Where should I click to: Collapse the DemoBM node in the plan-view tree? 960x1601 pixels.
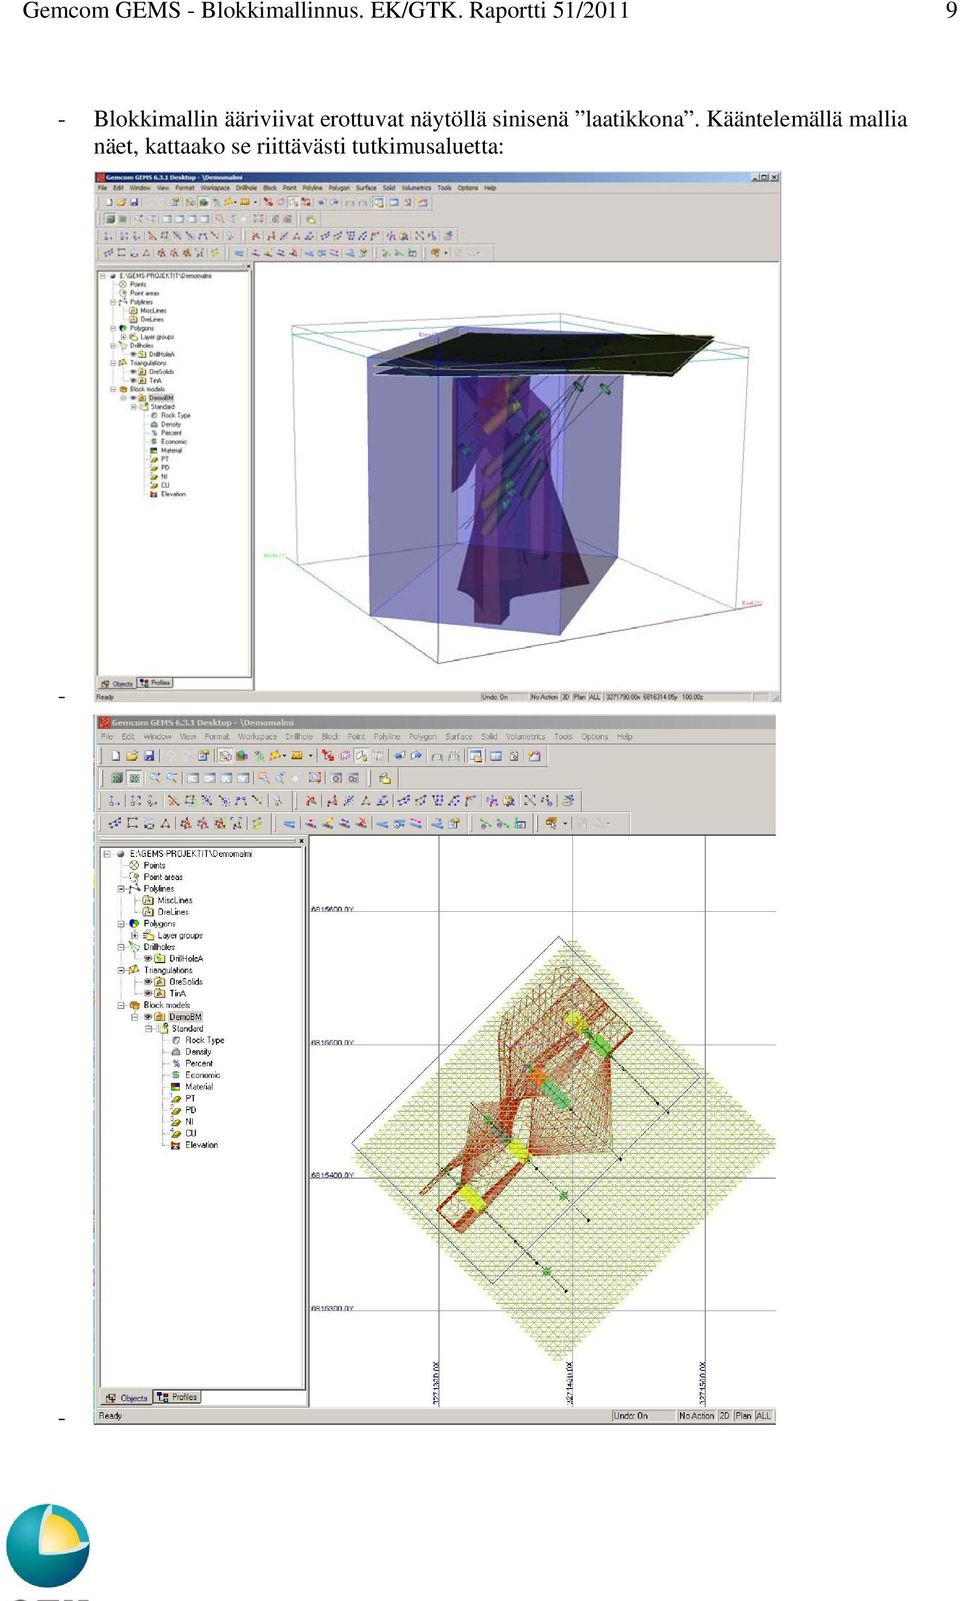135,1017
